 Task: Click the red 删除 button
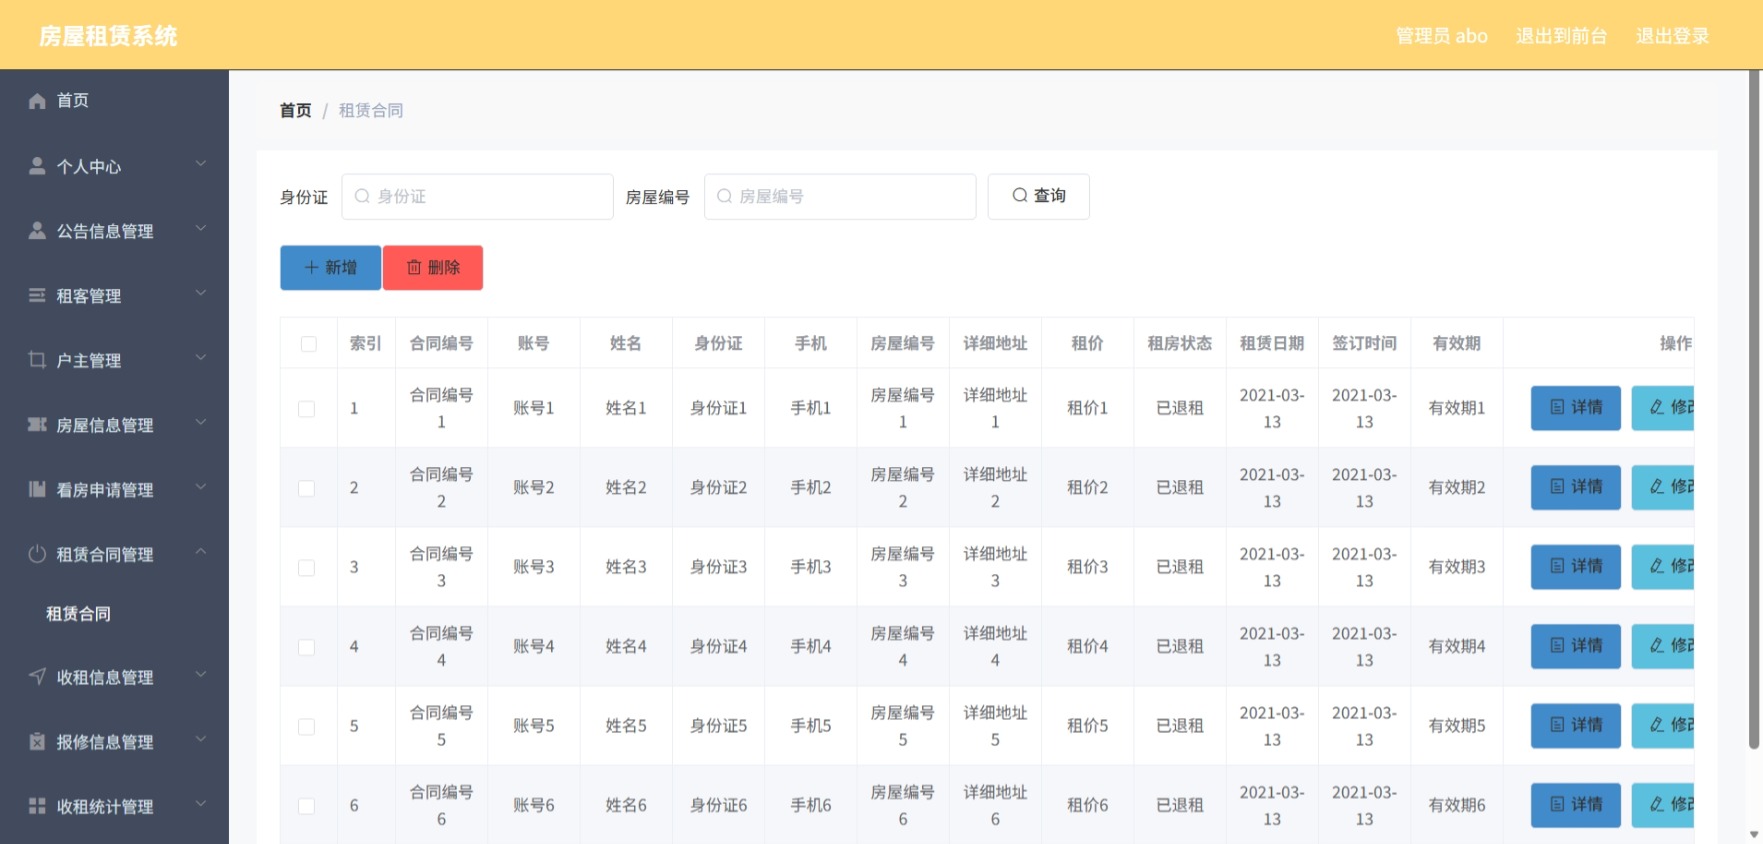(x=433, y=268)
